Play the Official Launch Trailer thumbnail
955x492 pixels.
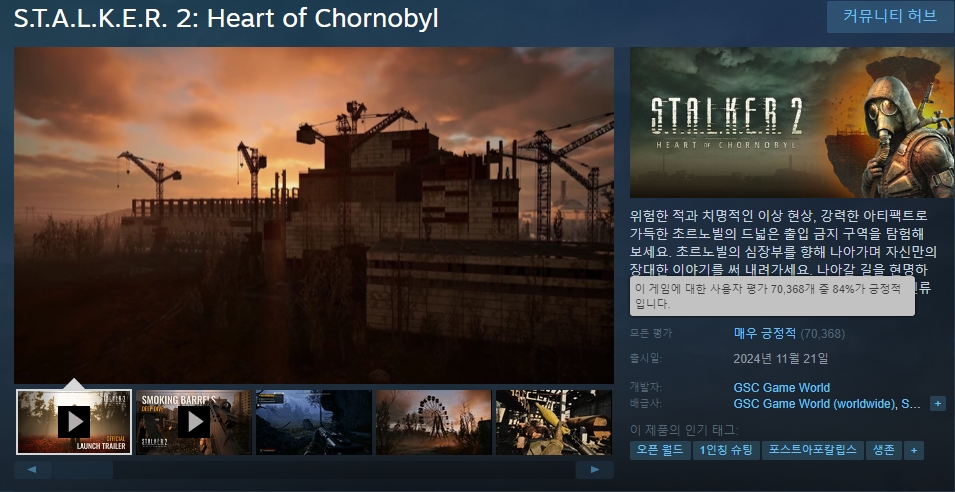[74, 422]
